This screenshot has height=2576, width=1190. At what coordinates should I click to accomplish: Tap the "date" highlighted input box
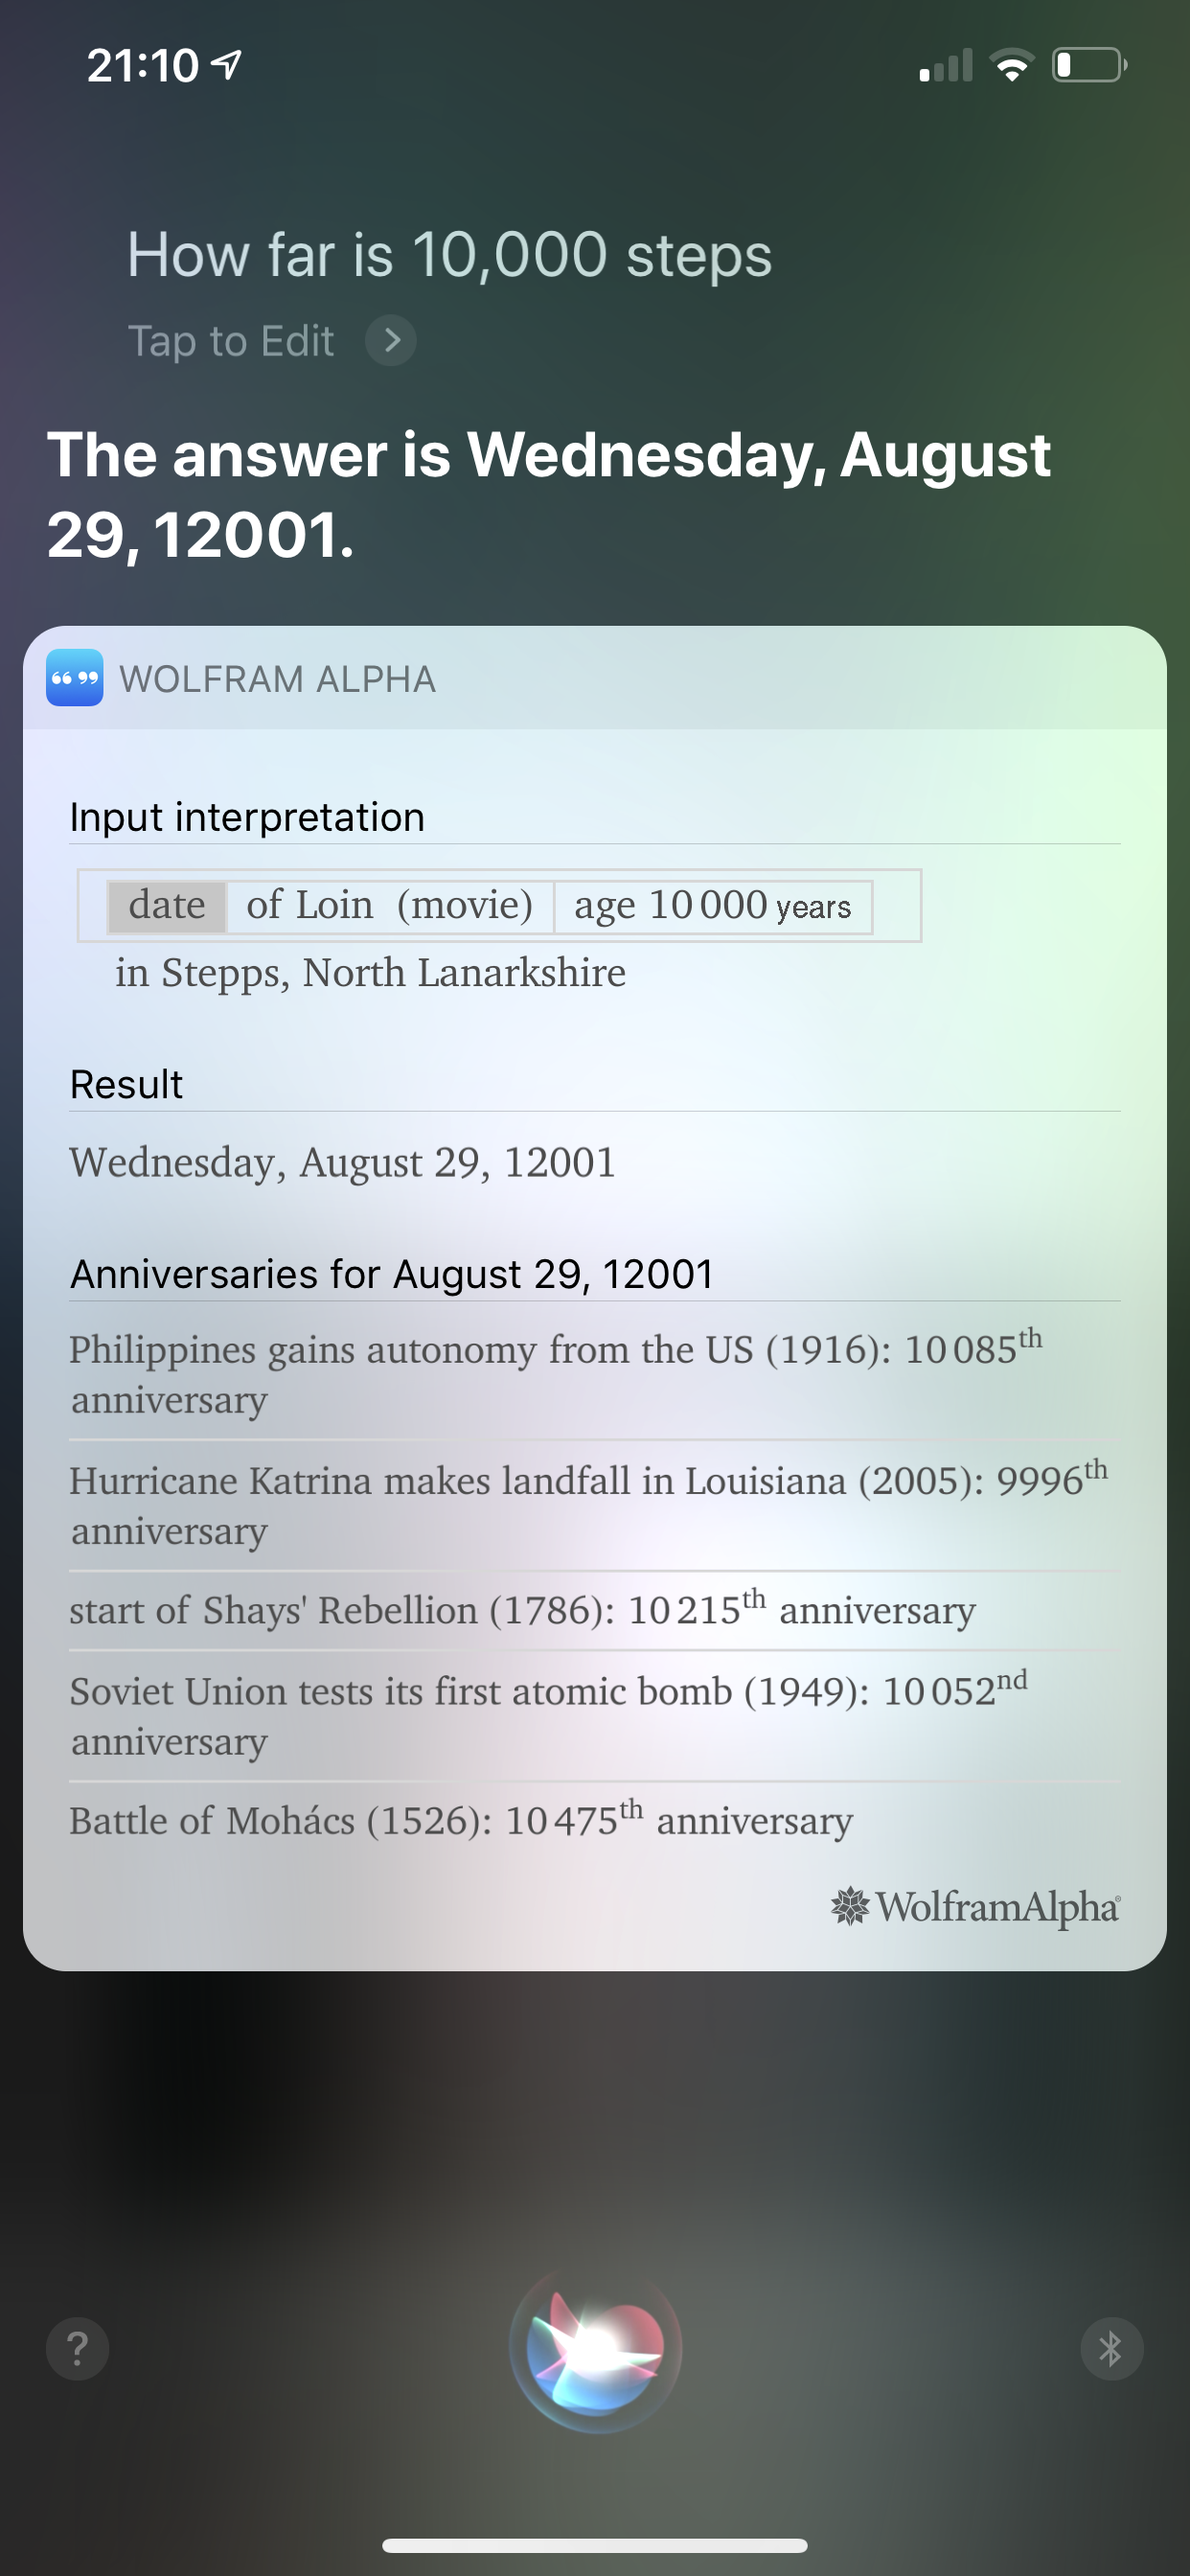[x=167, y=906]
